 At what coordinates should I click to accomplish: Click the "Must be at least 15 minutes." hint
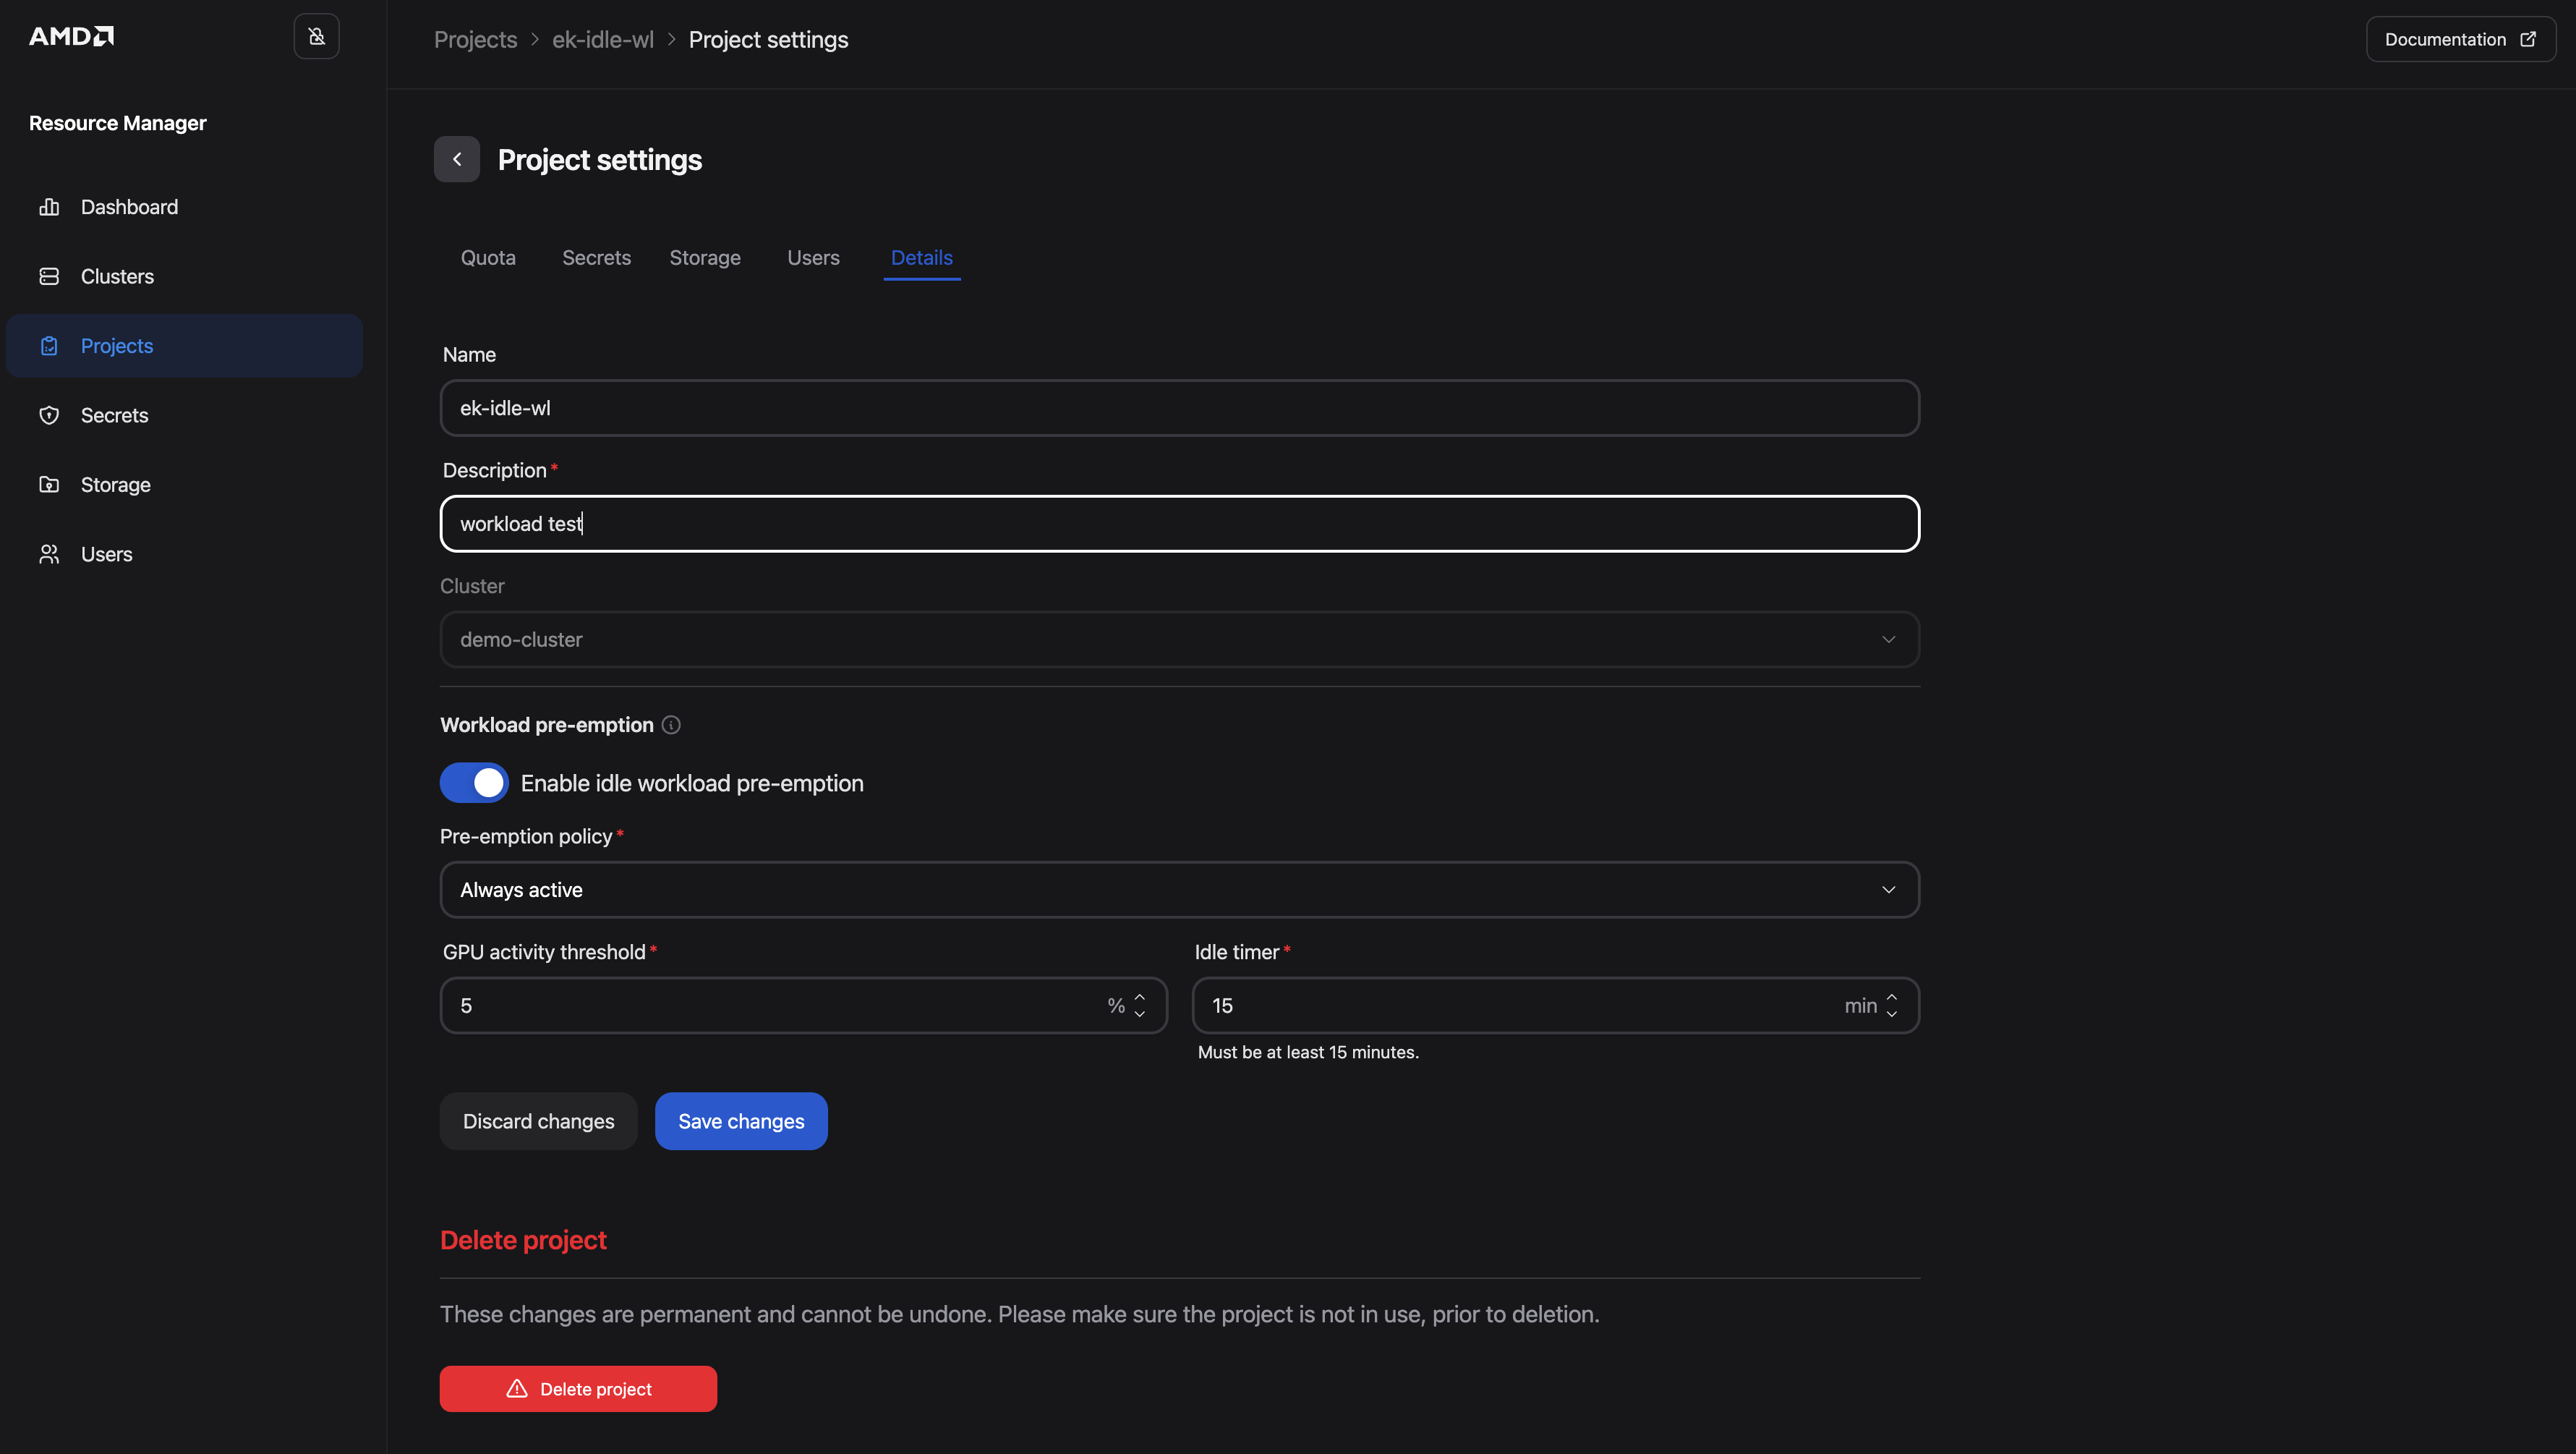pos(1308,1052)
